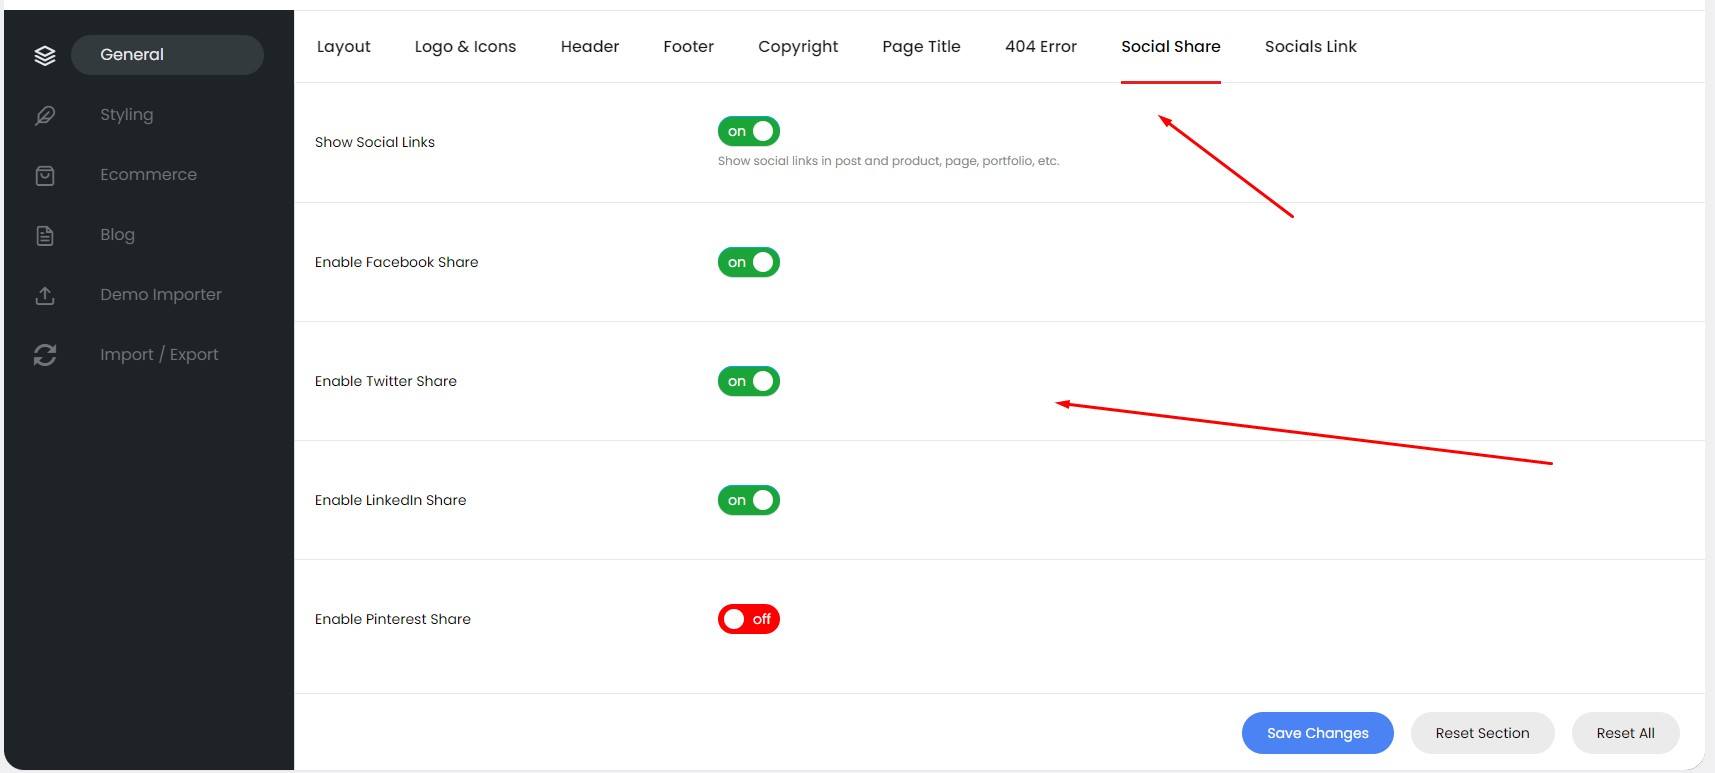Enable the Pinterest Share toggle
Screen dimensions: 1715x773
coord(748,619)
